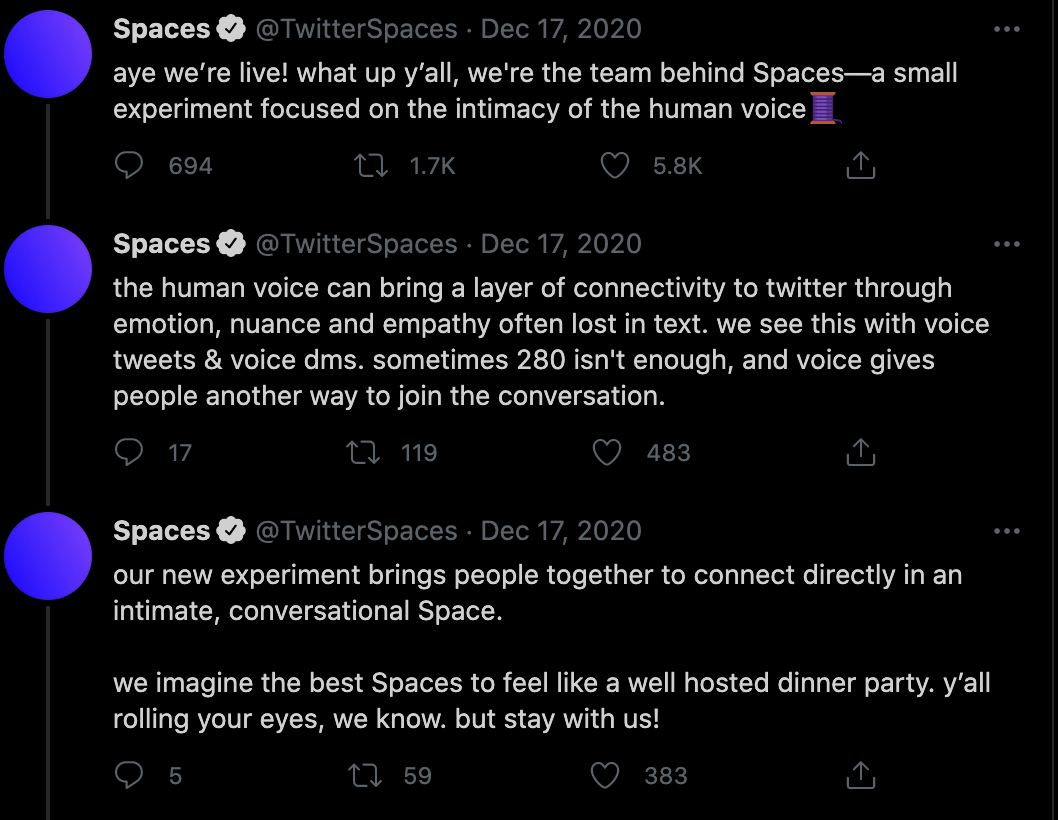Open Dec 17, 2020 timestamp on third tweet

tap(561, 531)
